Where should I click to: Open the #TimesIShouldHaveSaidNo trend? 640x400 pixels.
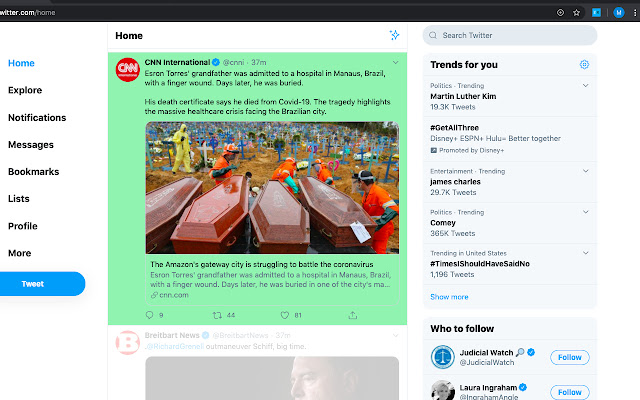[510, 264]
